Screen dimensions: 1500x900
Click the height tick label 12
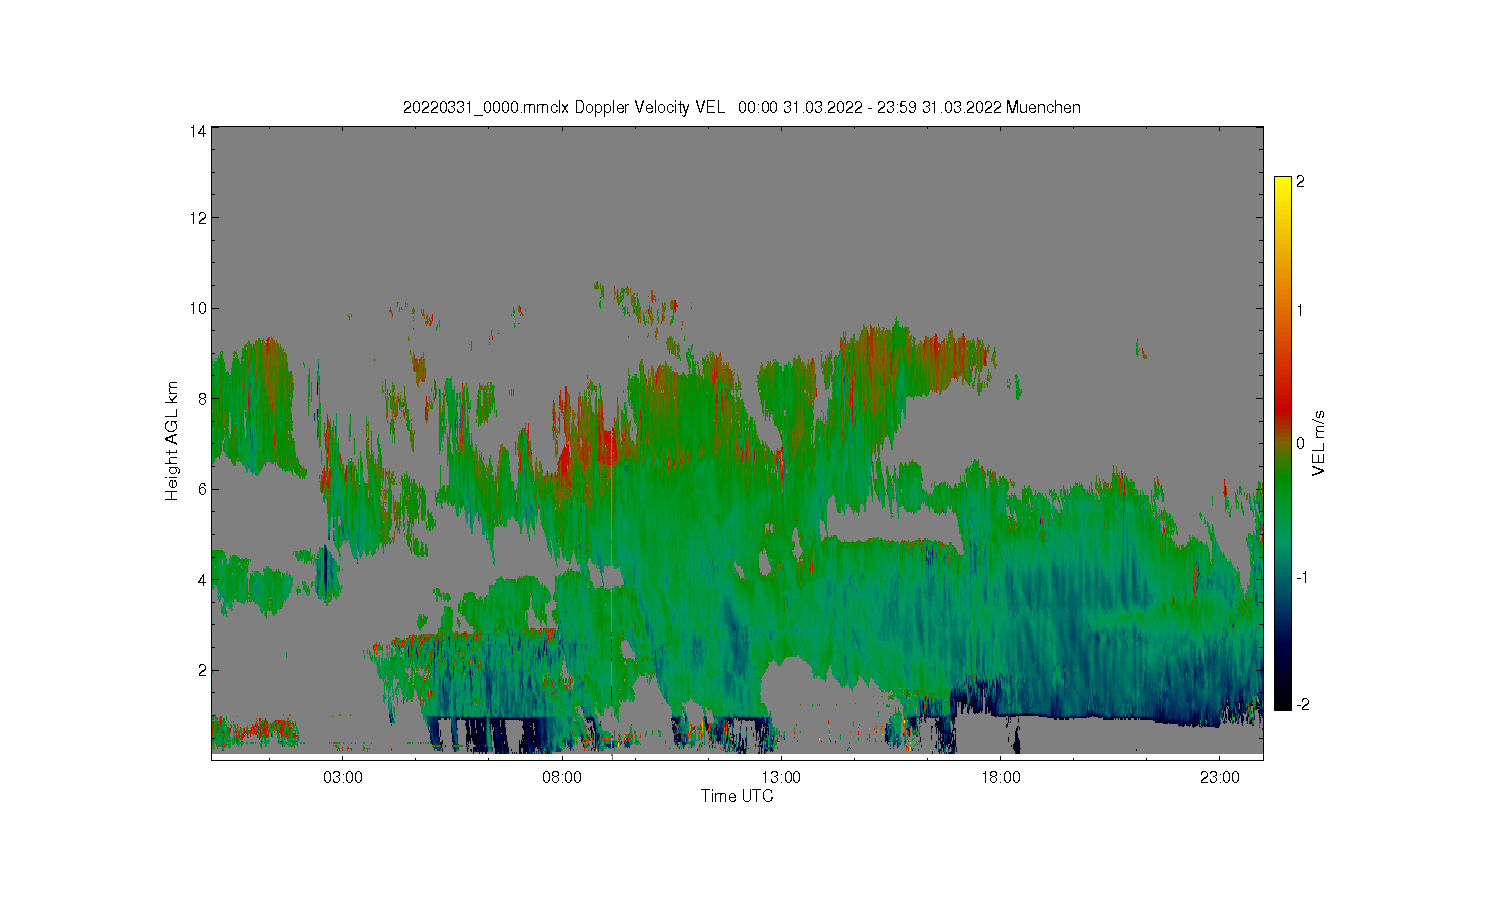pyautogui.click(x=198, y=218)
